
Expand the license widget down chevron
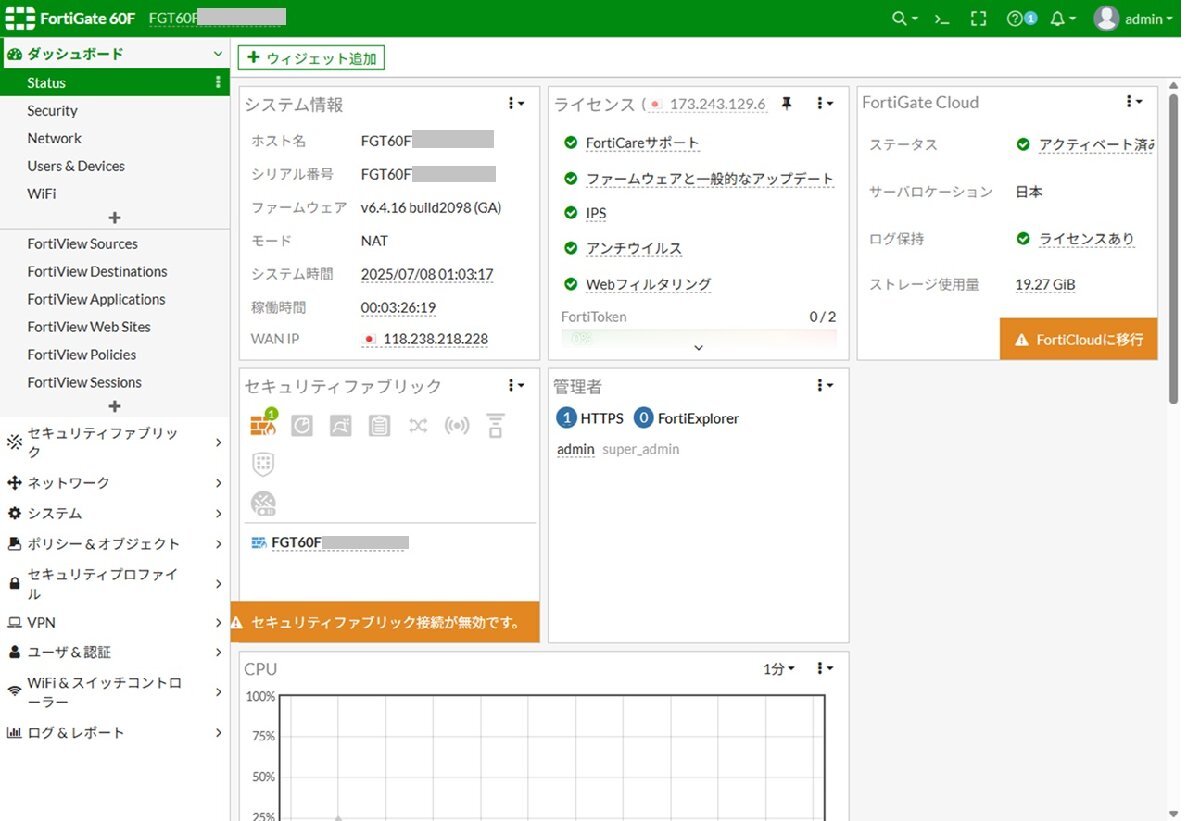[x=698, y=348]
